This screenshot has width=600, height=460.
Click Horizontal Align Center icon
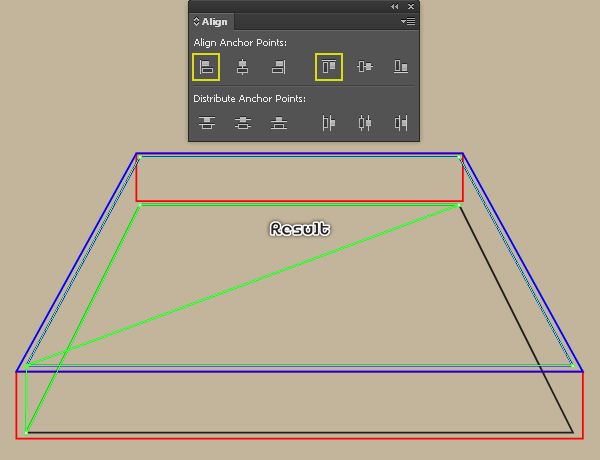pyautogui.click(x=242, y=67)
